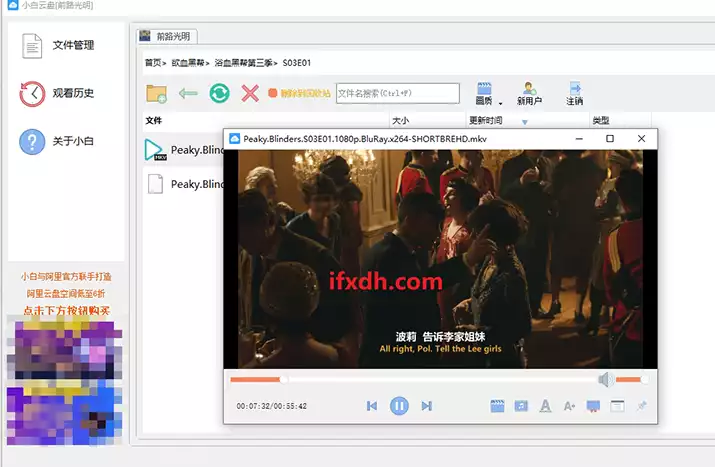Skip to the next video

pos(427,405)
